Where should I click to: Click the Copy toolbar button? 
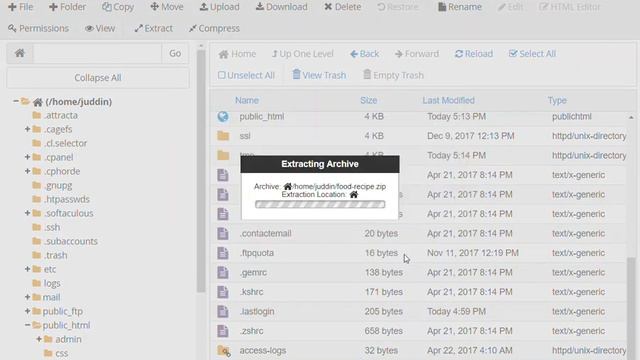click(x=118, y=7)
